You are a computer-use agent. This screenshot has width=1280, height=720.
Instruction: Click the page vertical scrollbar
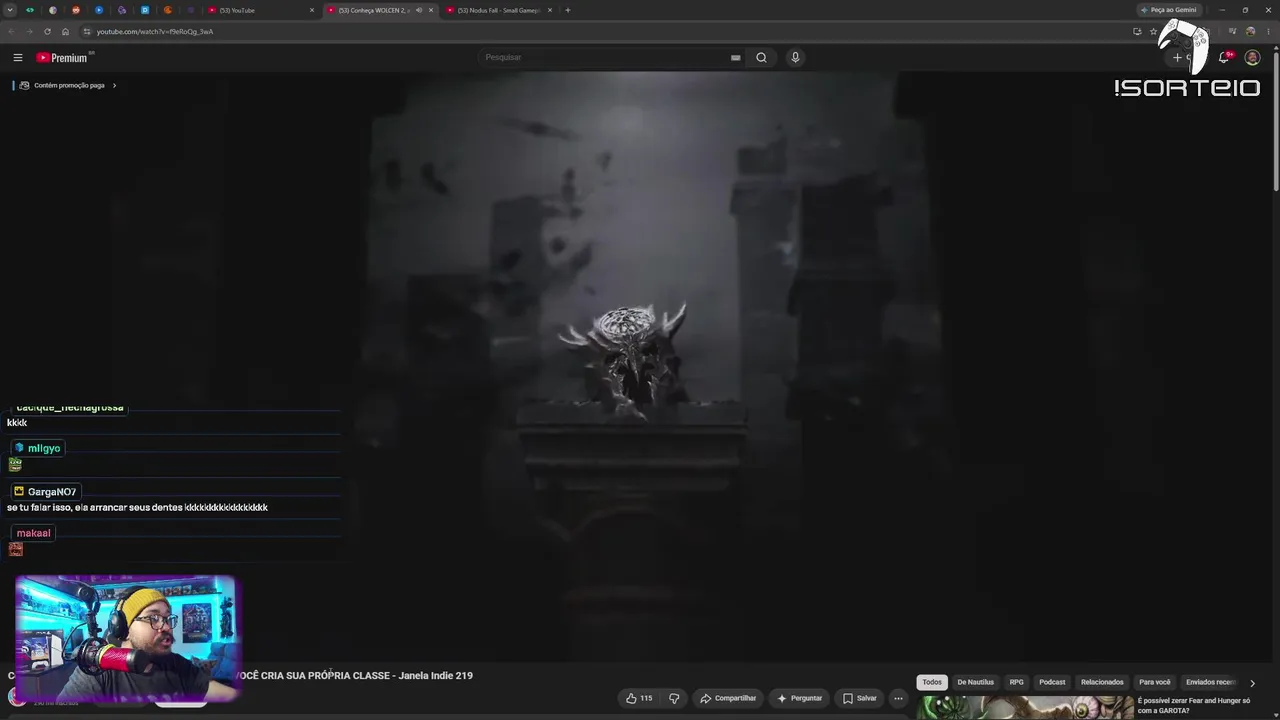(x=1276, y=120)
